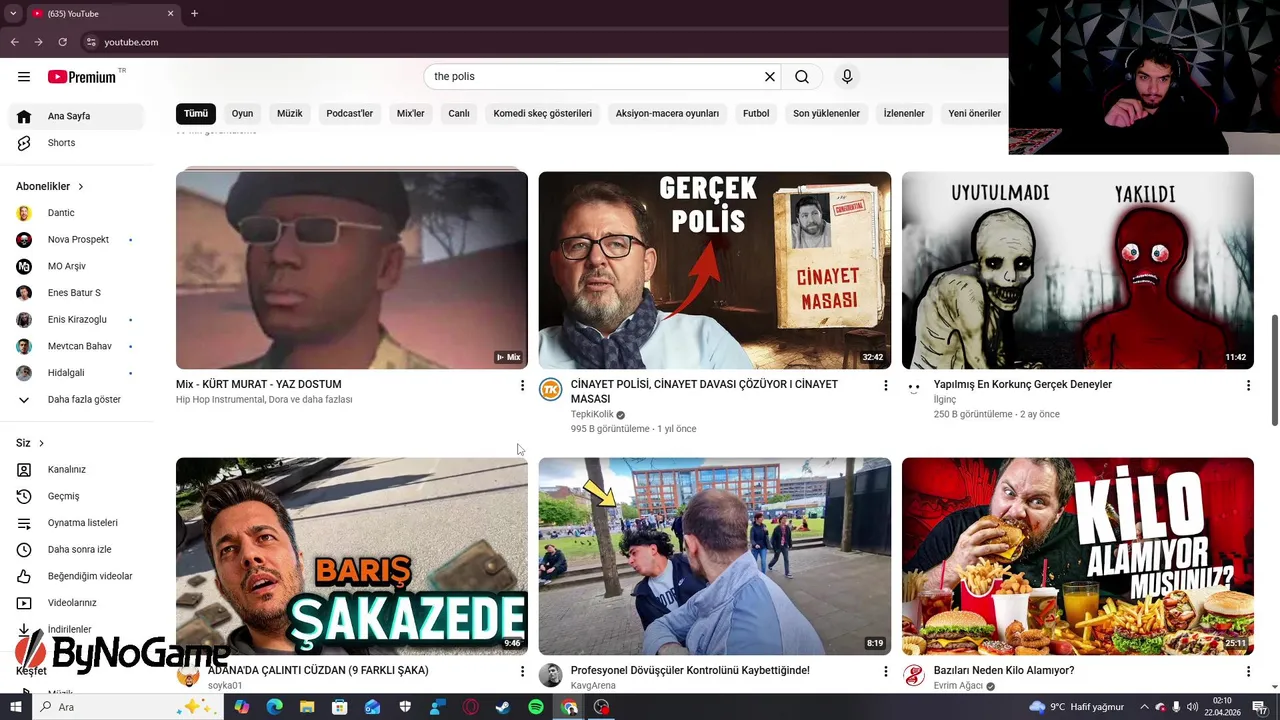Viewport: 1280px width, 720px height.
Task: Clear the search box text
Action: point(770,77)
